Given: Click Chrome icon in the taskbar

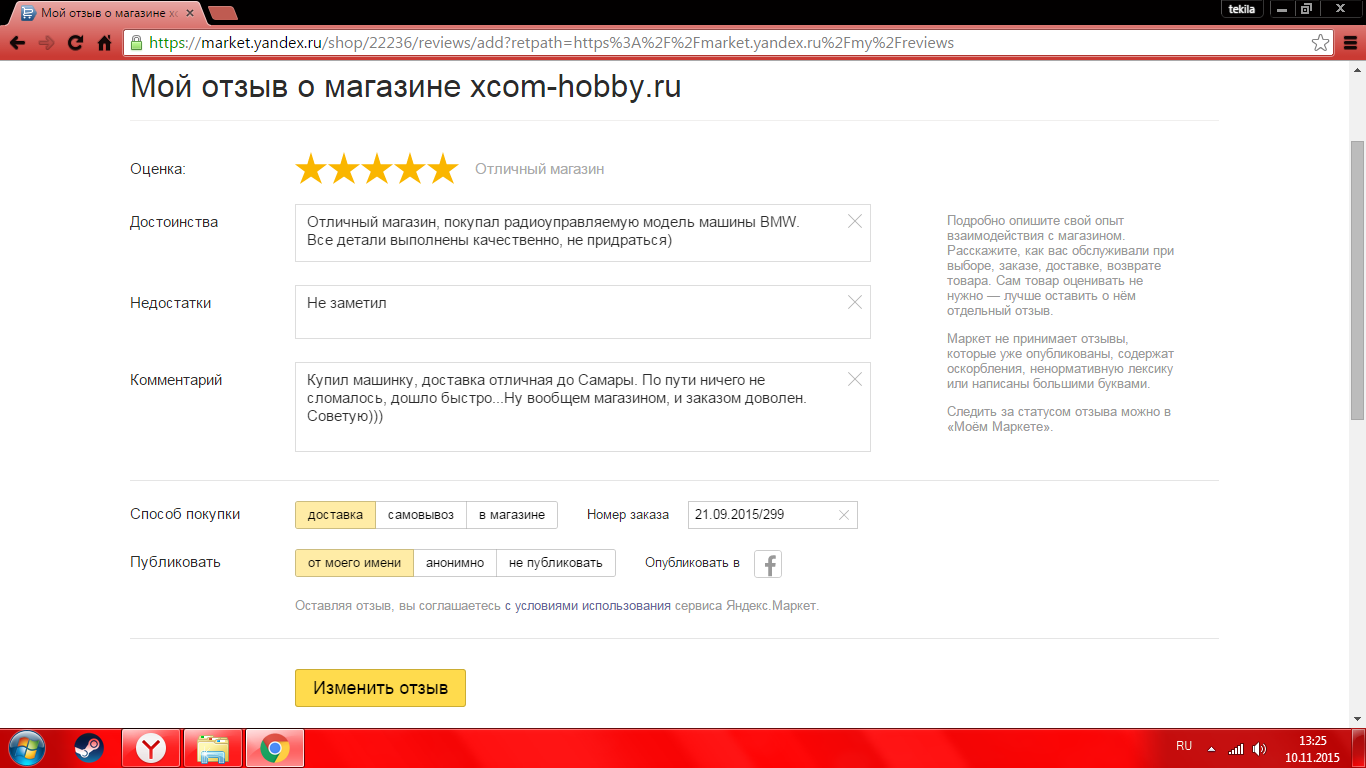Looking at the screenshot, I should pyautogui.click(x=275, y=748).
